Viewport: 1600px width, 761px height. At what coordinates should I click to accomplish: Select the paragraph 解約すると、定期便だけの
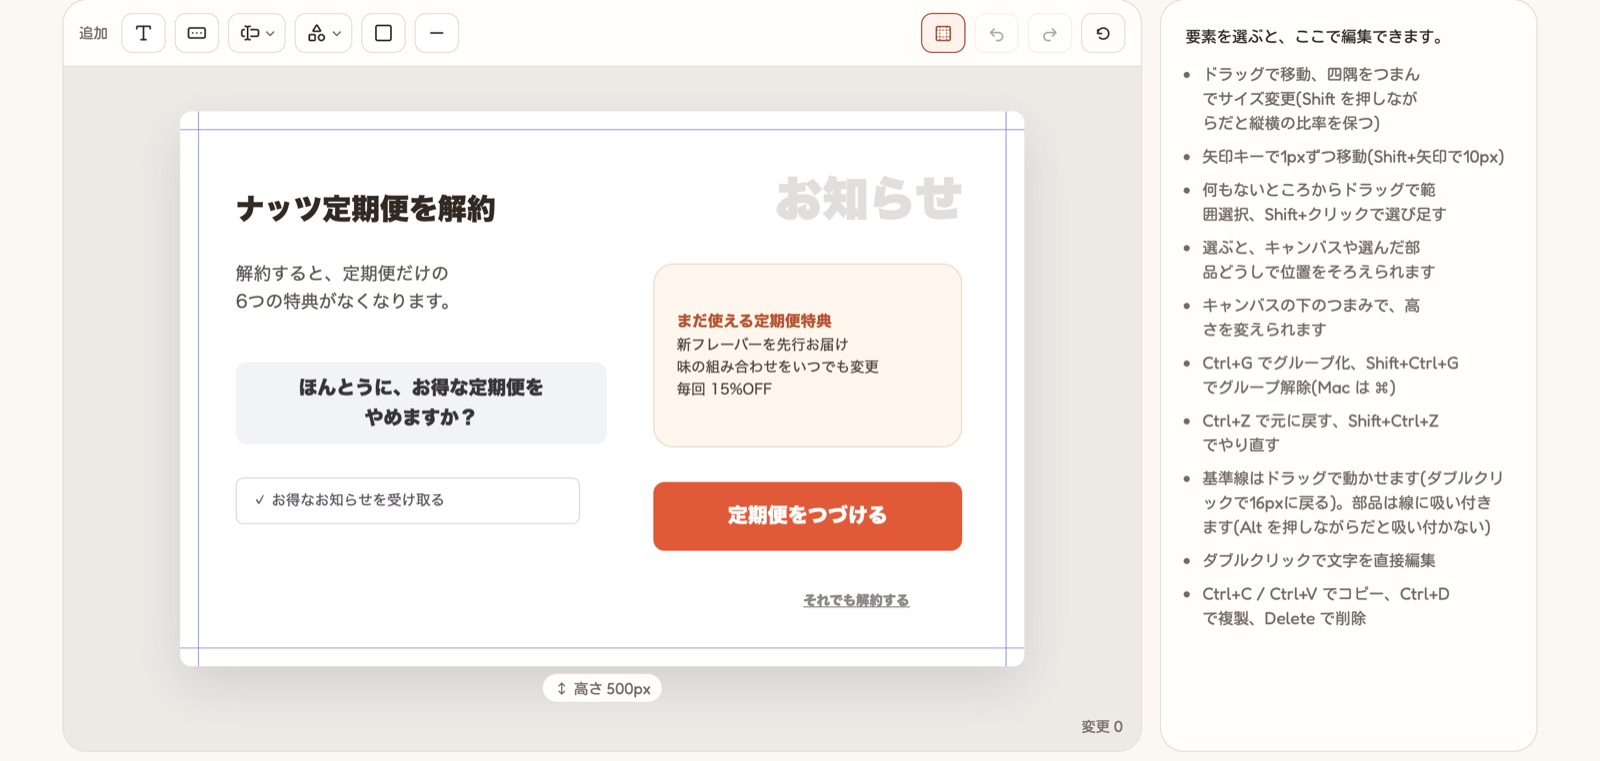point(343,287)
